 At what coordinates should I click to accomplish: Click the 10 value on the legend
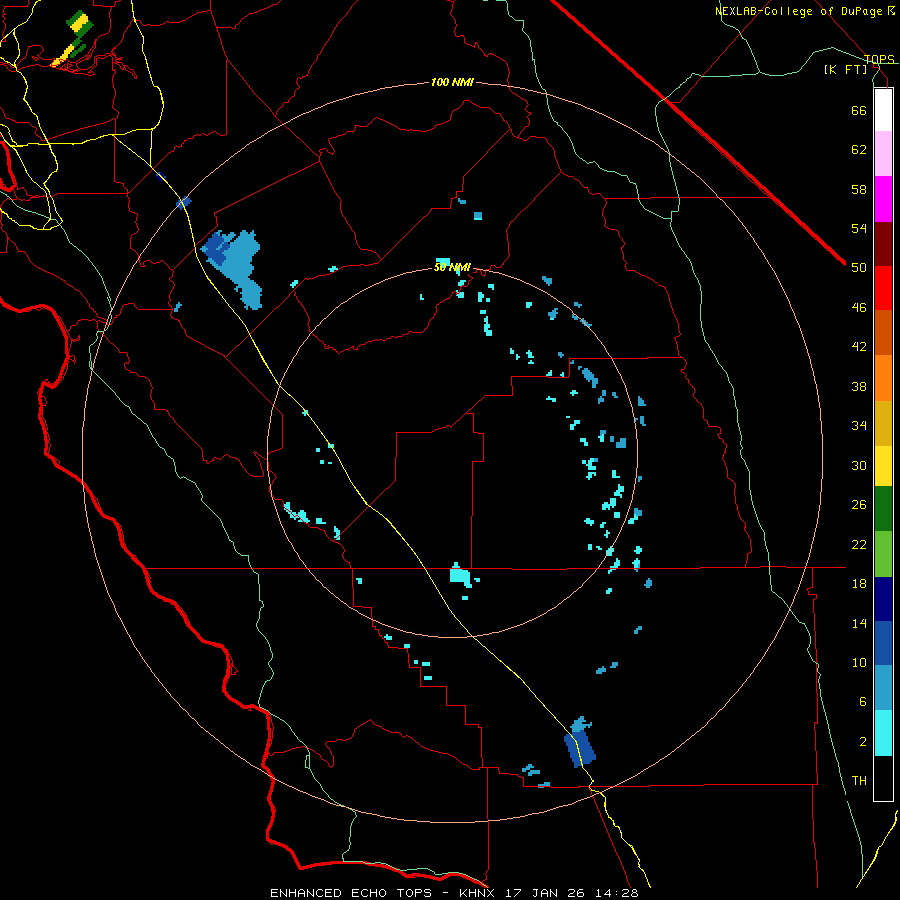[x=859, y=662]
